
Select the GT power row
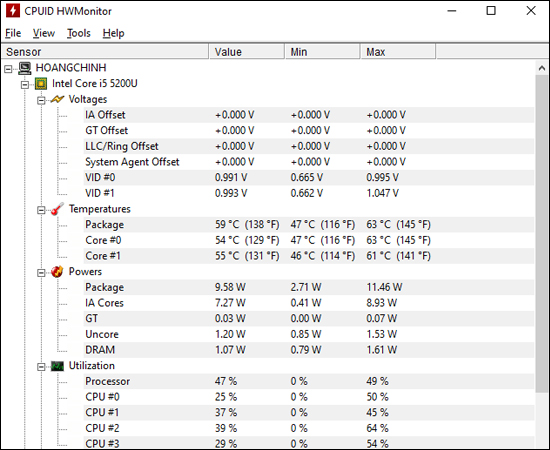click(309, 318)
